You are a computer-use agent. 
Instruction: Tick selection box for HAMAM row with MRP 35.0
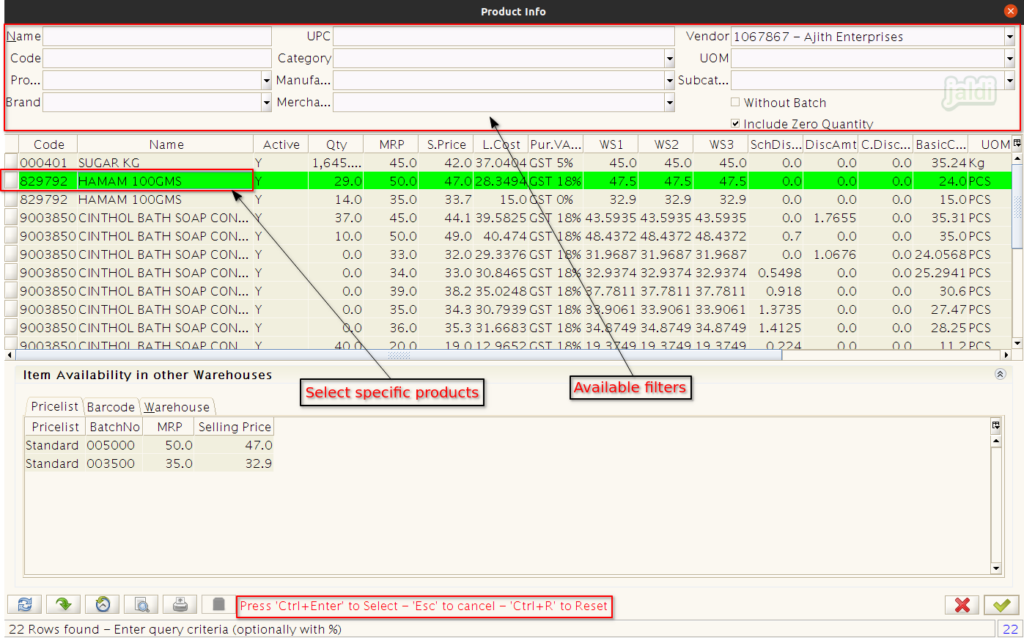(x=11, y=199)
